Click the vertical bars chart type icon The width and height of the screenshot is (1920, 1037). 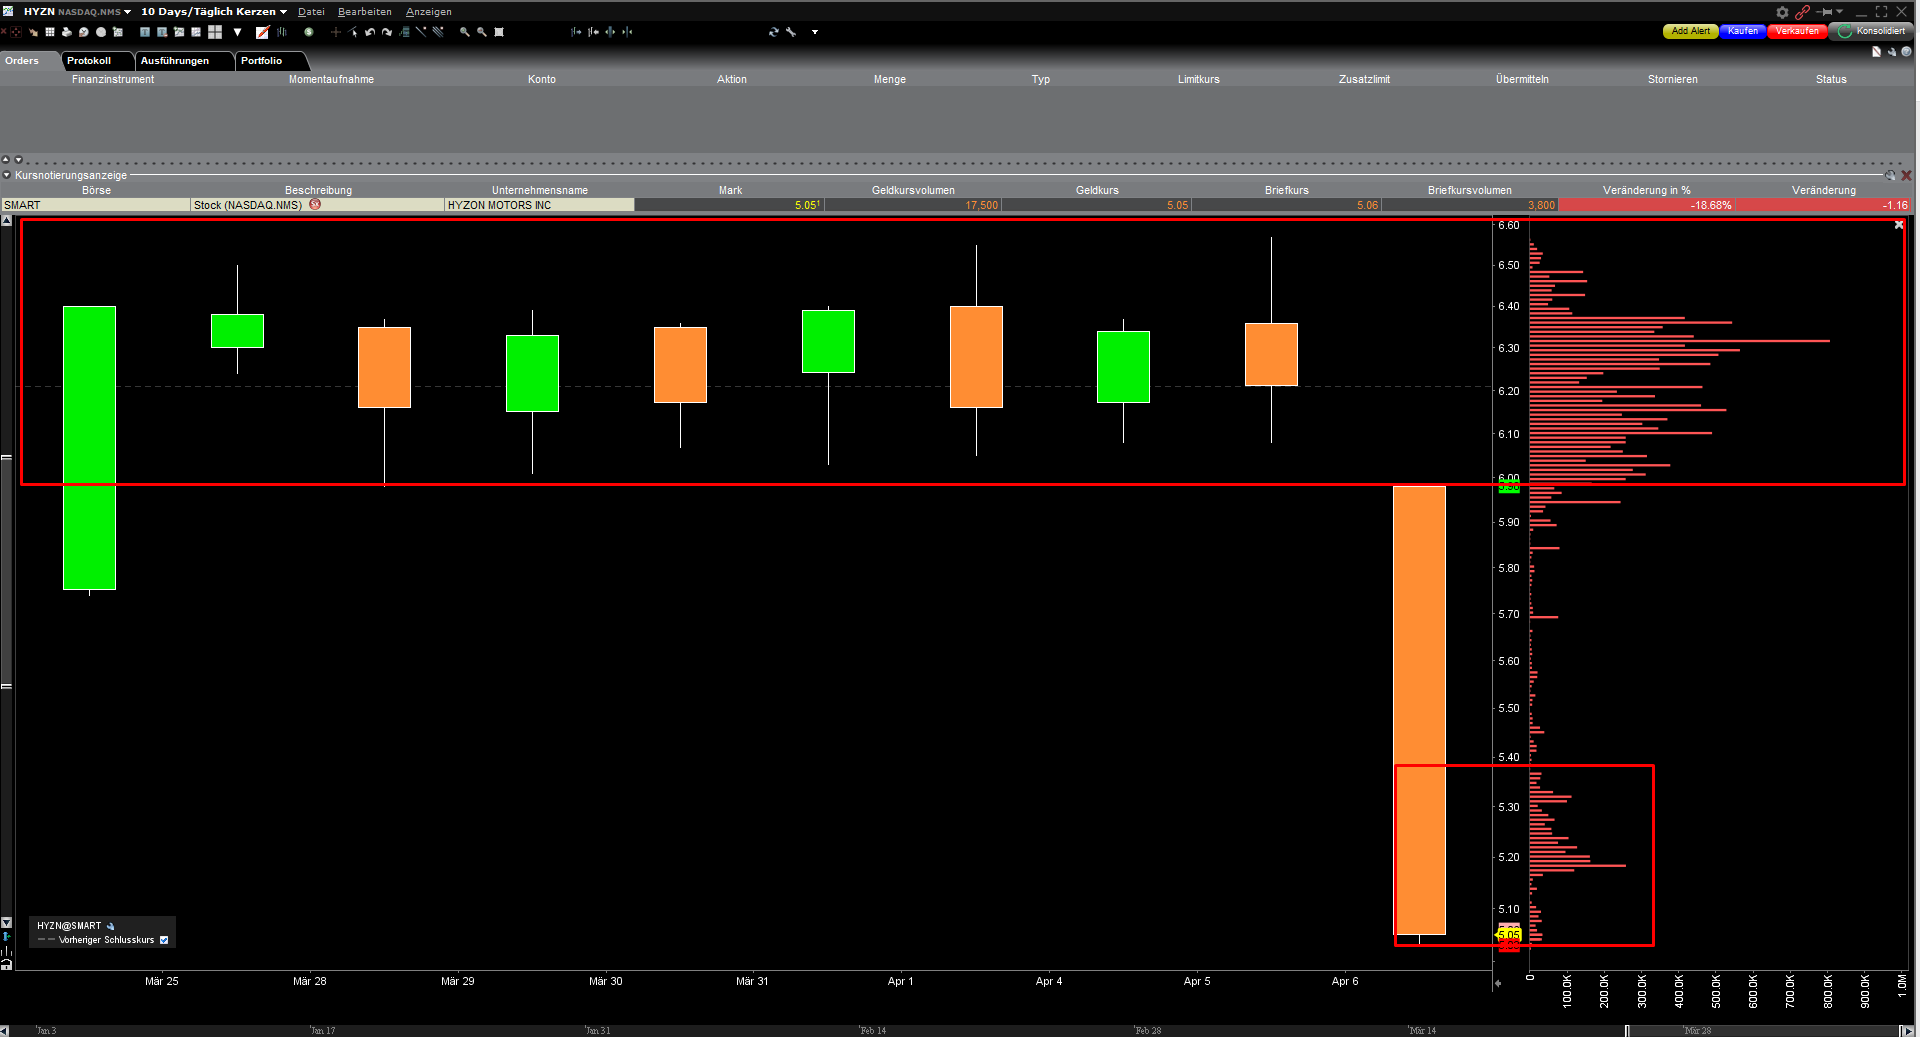(x=282, y=32)
